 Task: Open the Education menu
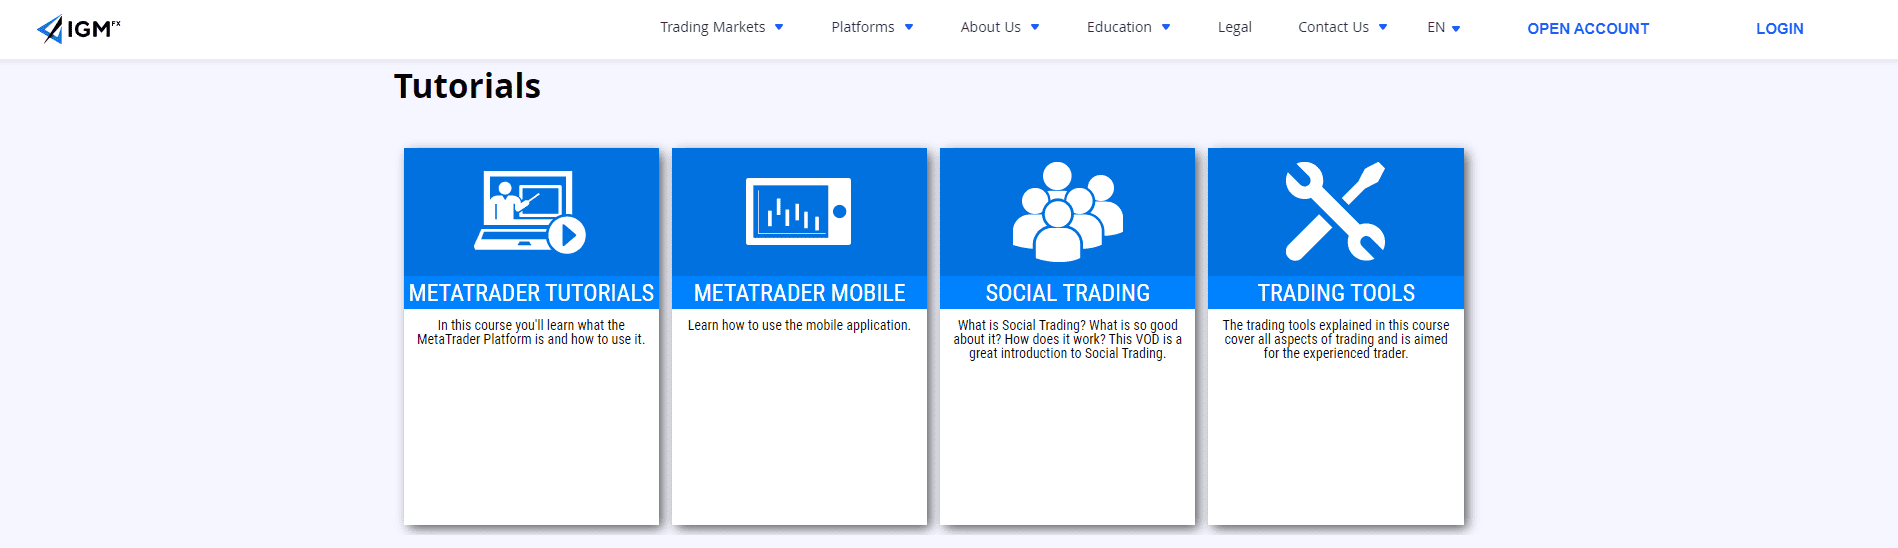coord(1119,27)
